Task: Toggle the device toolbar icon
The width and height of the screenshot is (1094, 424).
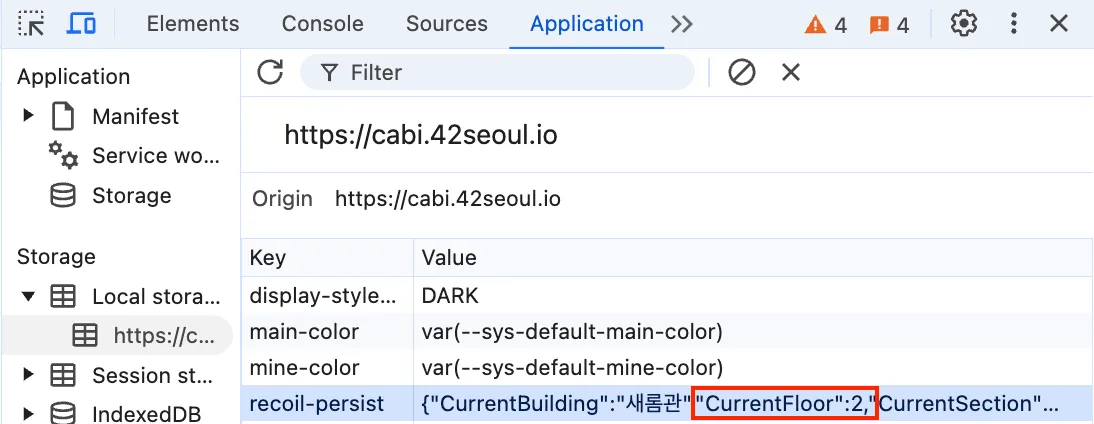Action: [x=81, y=24]
